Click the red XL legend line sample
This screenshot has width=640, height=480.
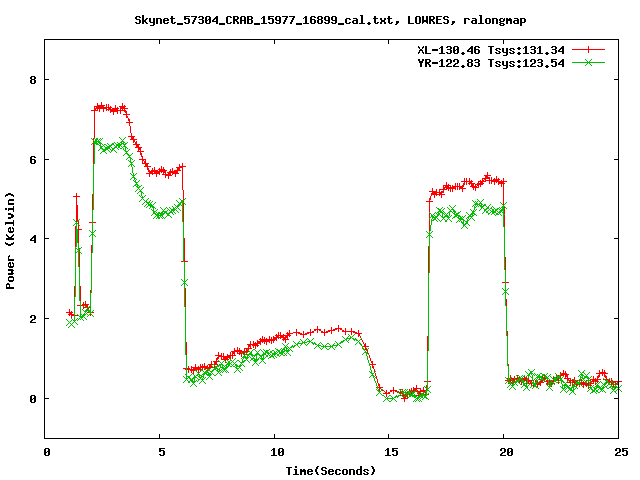(x=588, y=50)
